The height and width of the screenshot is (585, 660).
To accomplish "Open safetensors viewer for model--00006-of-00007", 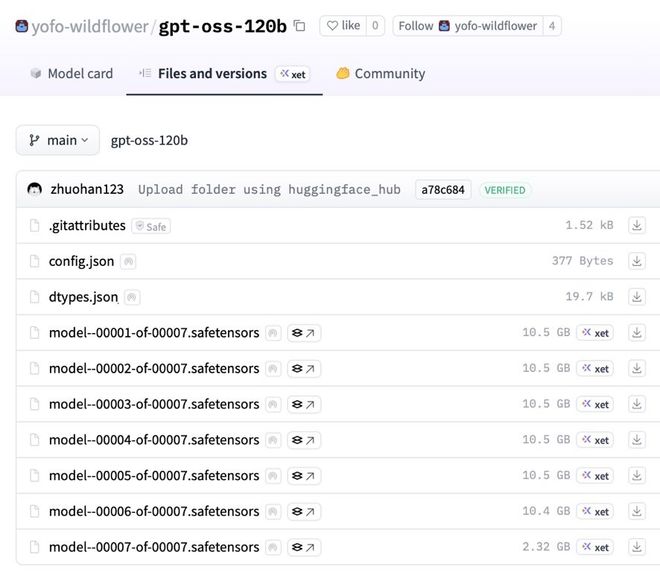I will pos(304,512).
